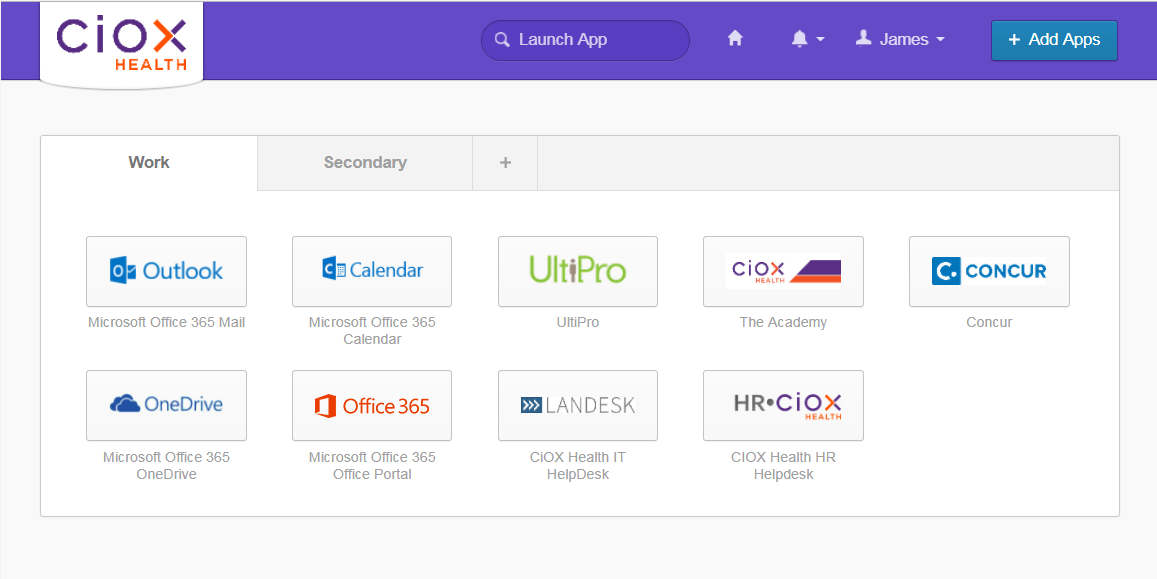Click the Add Apps button
1157x579 pixels.
(1054, 40)
